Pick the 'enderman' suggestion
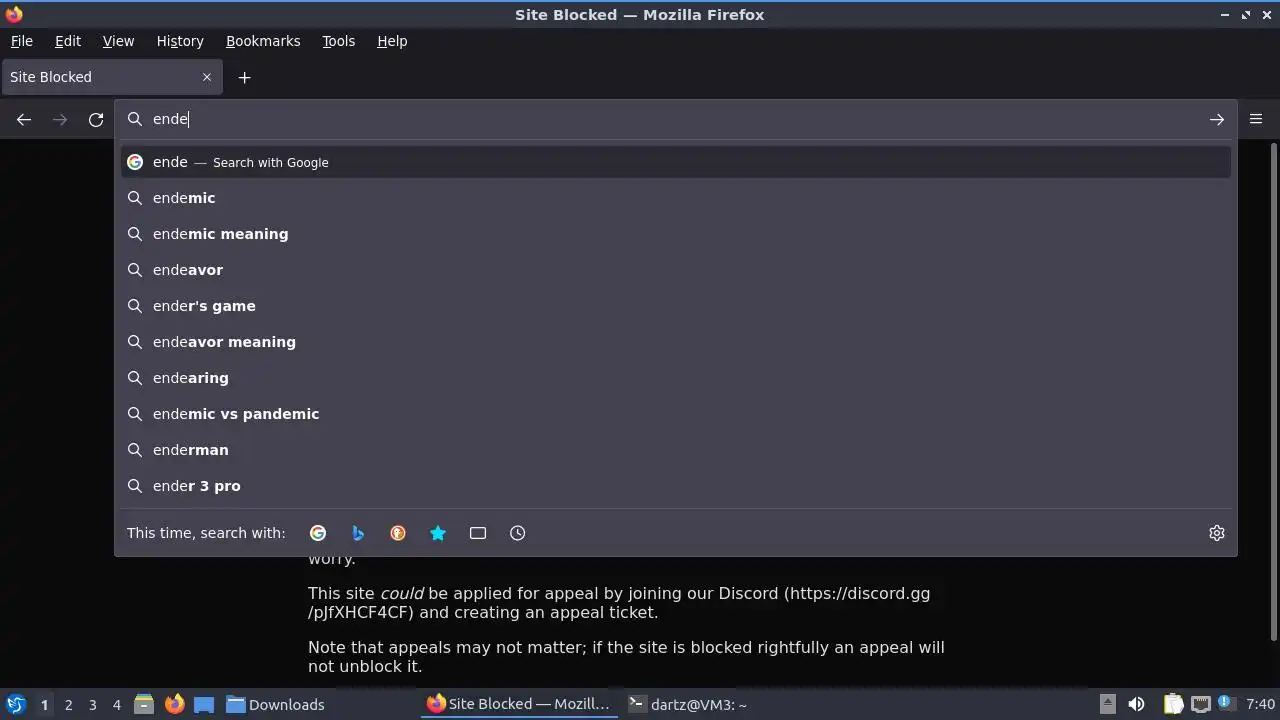This screenshot has width=1280, height=720. click(x=676, y=450)
